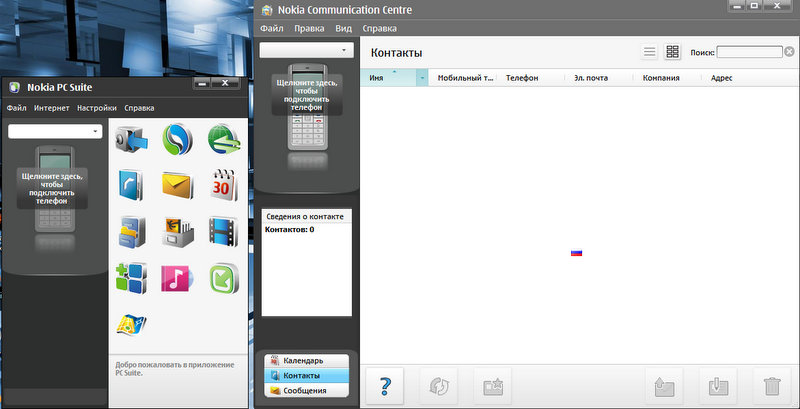Viewport: 800px width, 409px height.
Task: Close the Nokia PC Suite window
Action: (x=225, y=83)
